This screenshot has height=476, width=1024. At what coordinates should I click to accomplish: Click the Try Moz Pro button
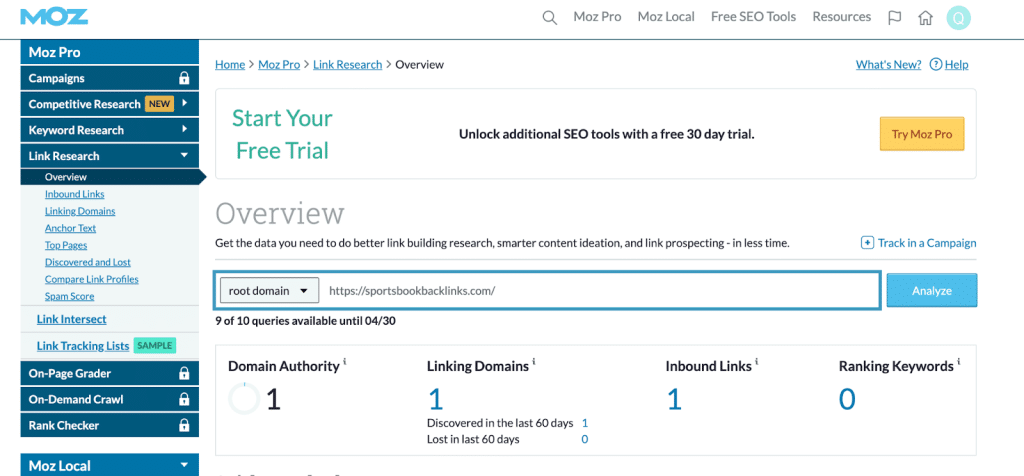point(921,134)
